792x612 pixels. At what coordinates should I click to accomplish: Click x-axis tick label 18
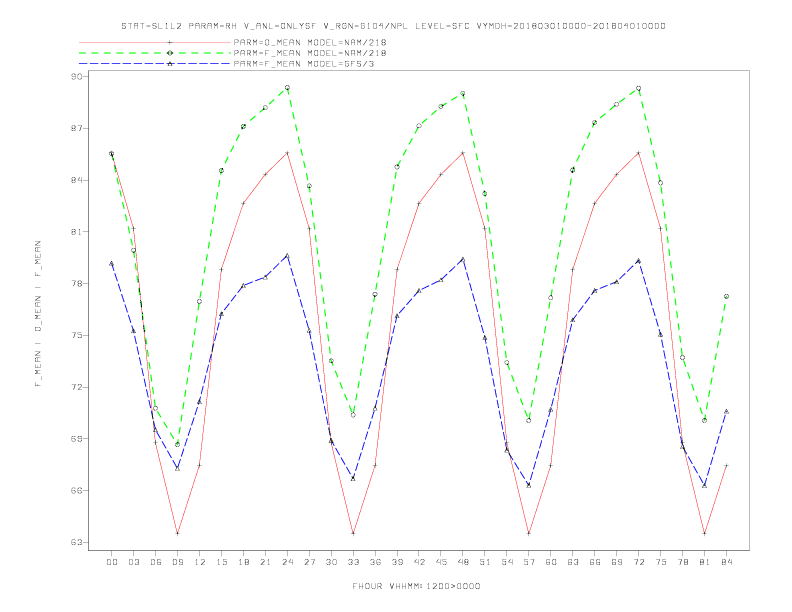coord(243,562)
